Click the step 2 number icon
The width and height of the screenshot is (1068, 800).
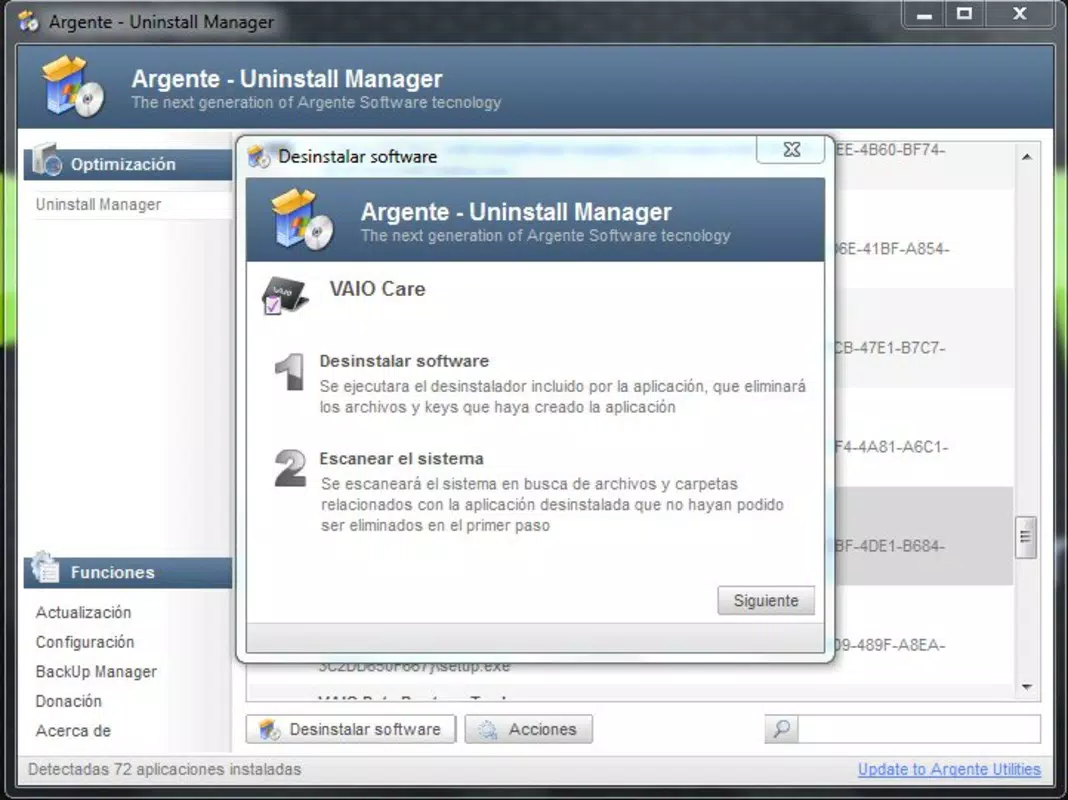pos(290,468)
